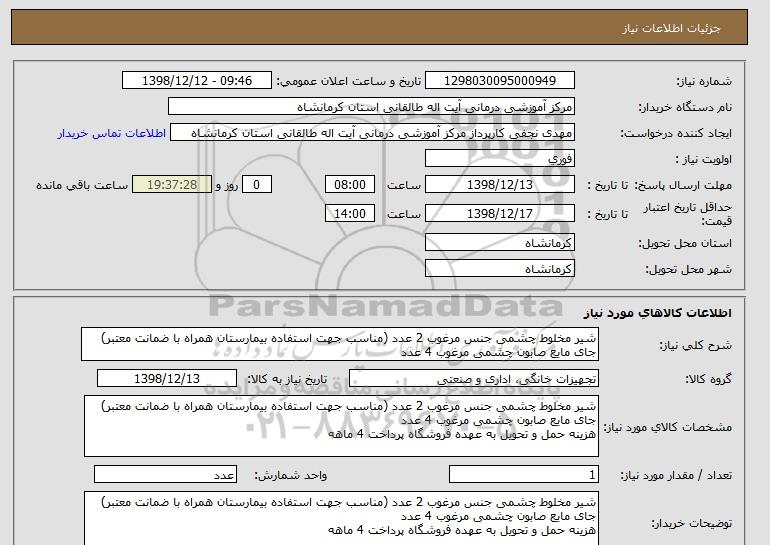Click the مهلت ارسال پاسخ label
Image resolution: width=770 pixels, height=545 pixels.
point(683,186)
